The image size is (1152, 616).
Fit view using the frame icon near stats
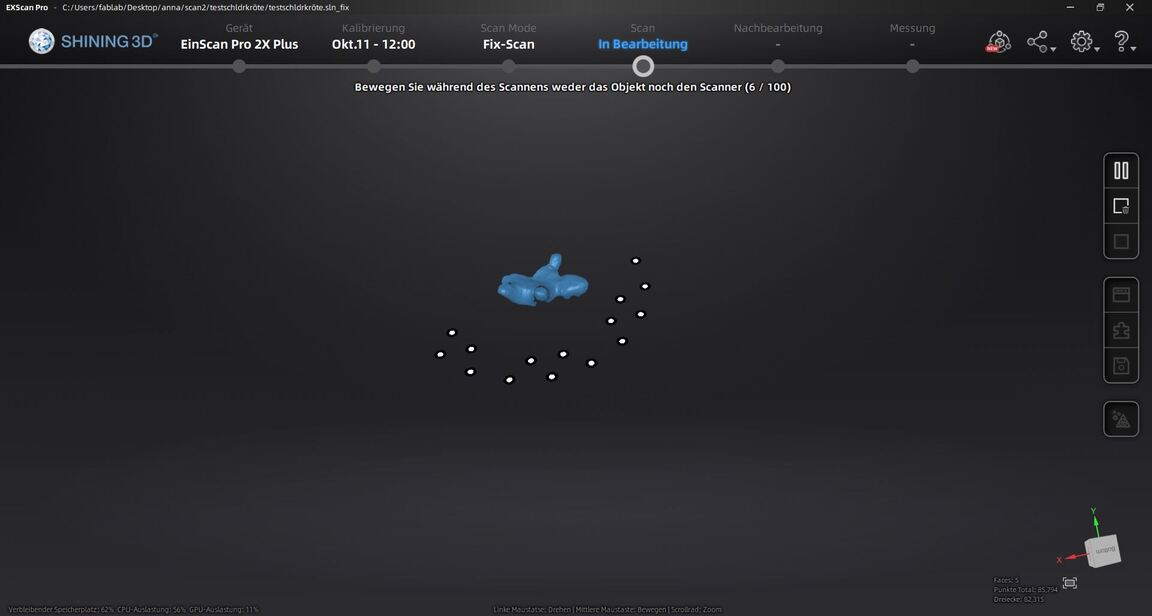click(1070, 583)
